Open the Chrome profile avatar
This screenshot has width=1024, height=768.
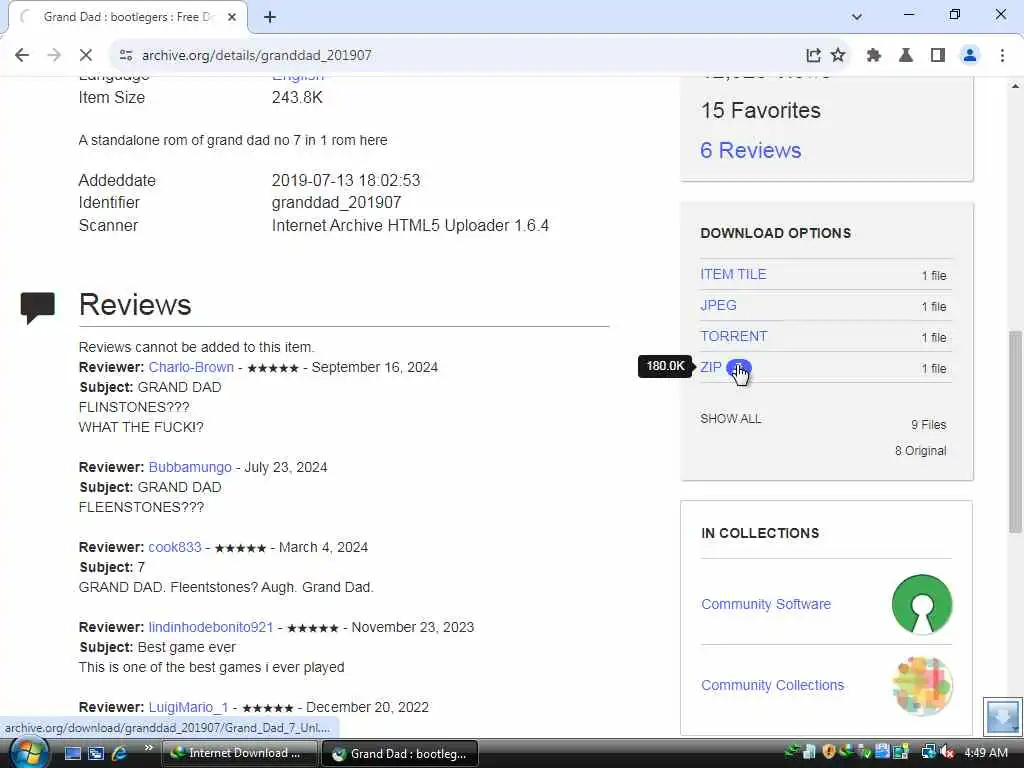pos(970,56)
